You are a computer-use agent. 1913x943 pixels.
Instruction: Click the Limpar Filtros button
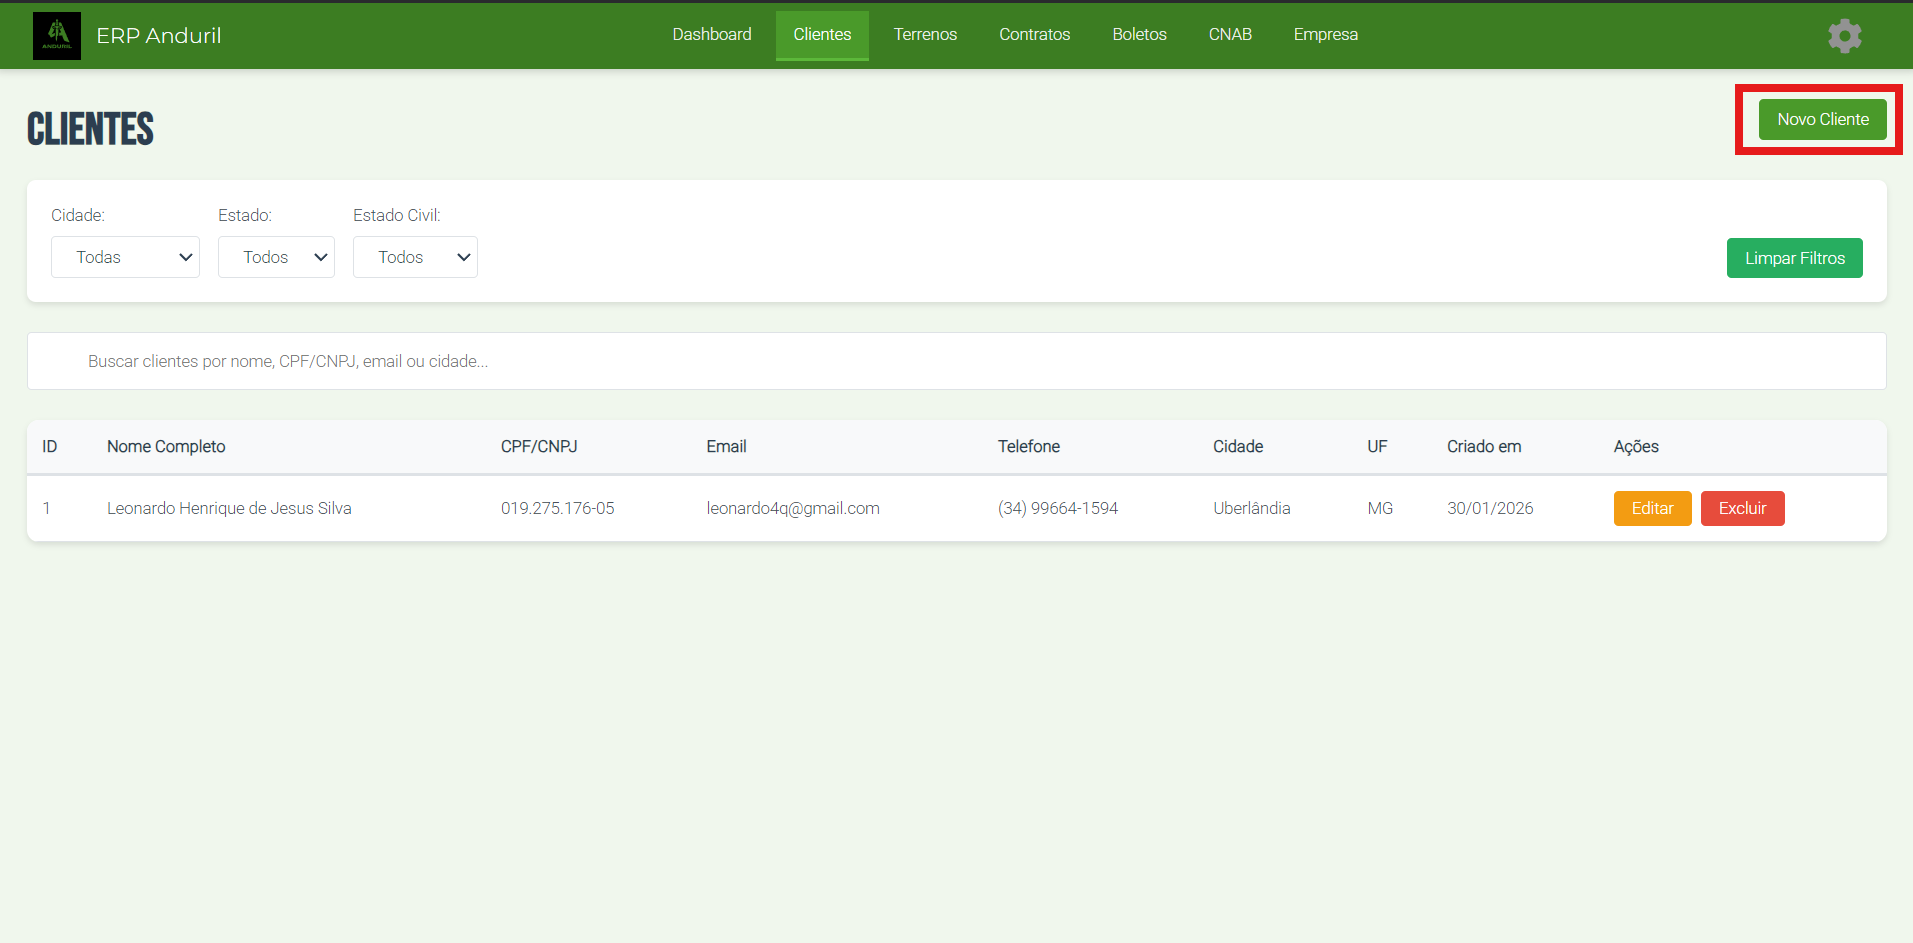tap(1794, 258)
